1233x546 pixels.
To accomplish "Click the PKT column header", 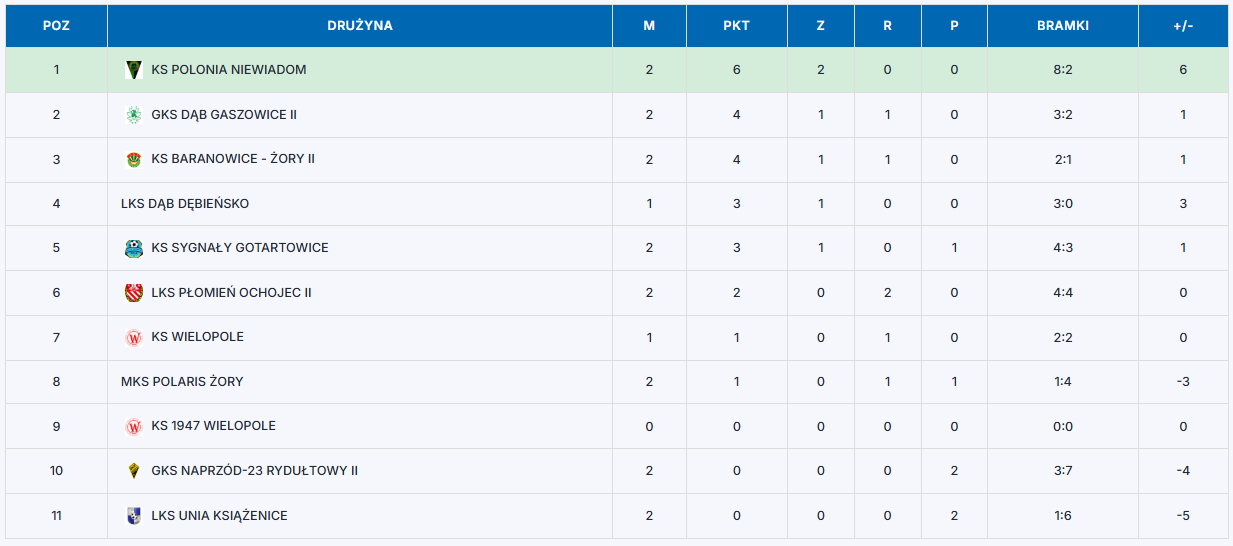I will (x=737, y=26).
